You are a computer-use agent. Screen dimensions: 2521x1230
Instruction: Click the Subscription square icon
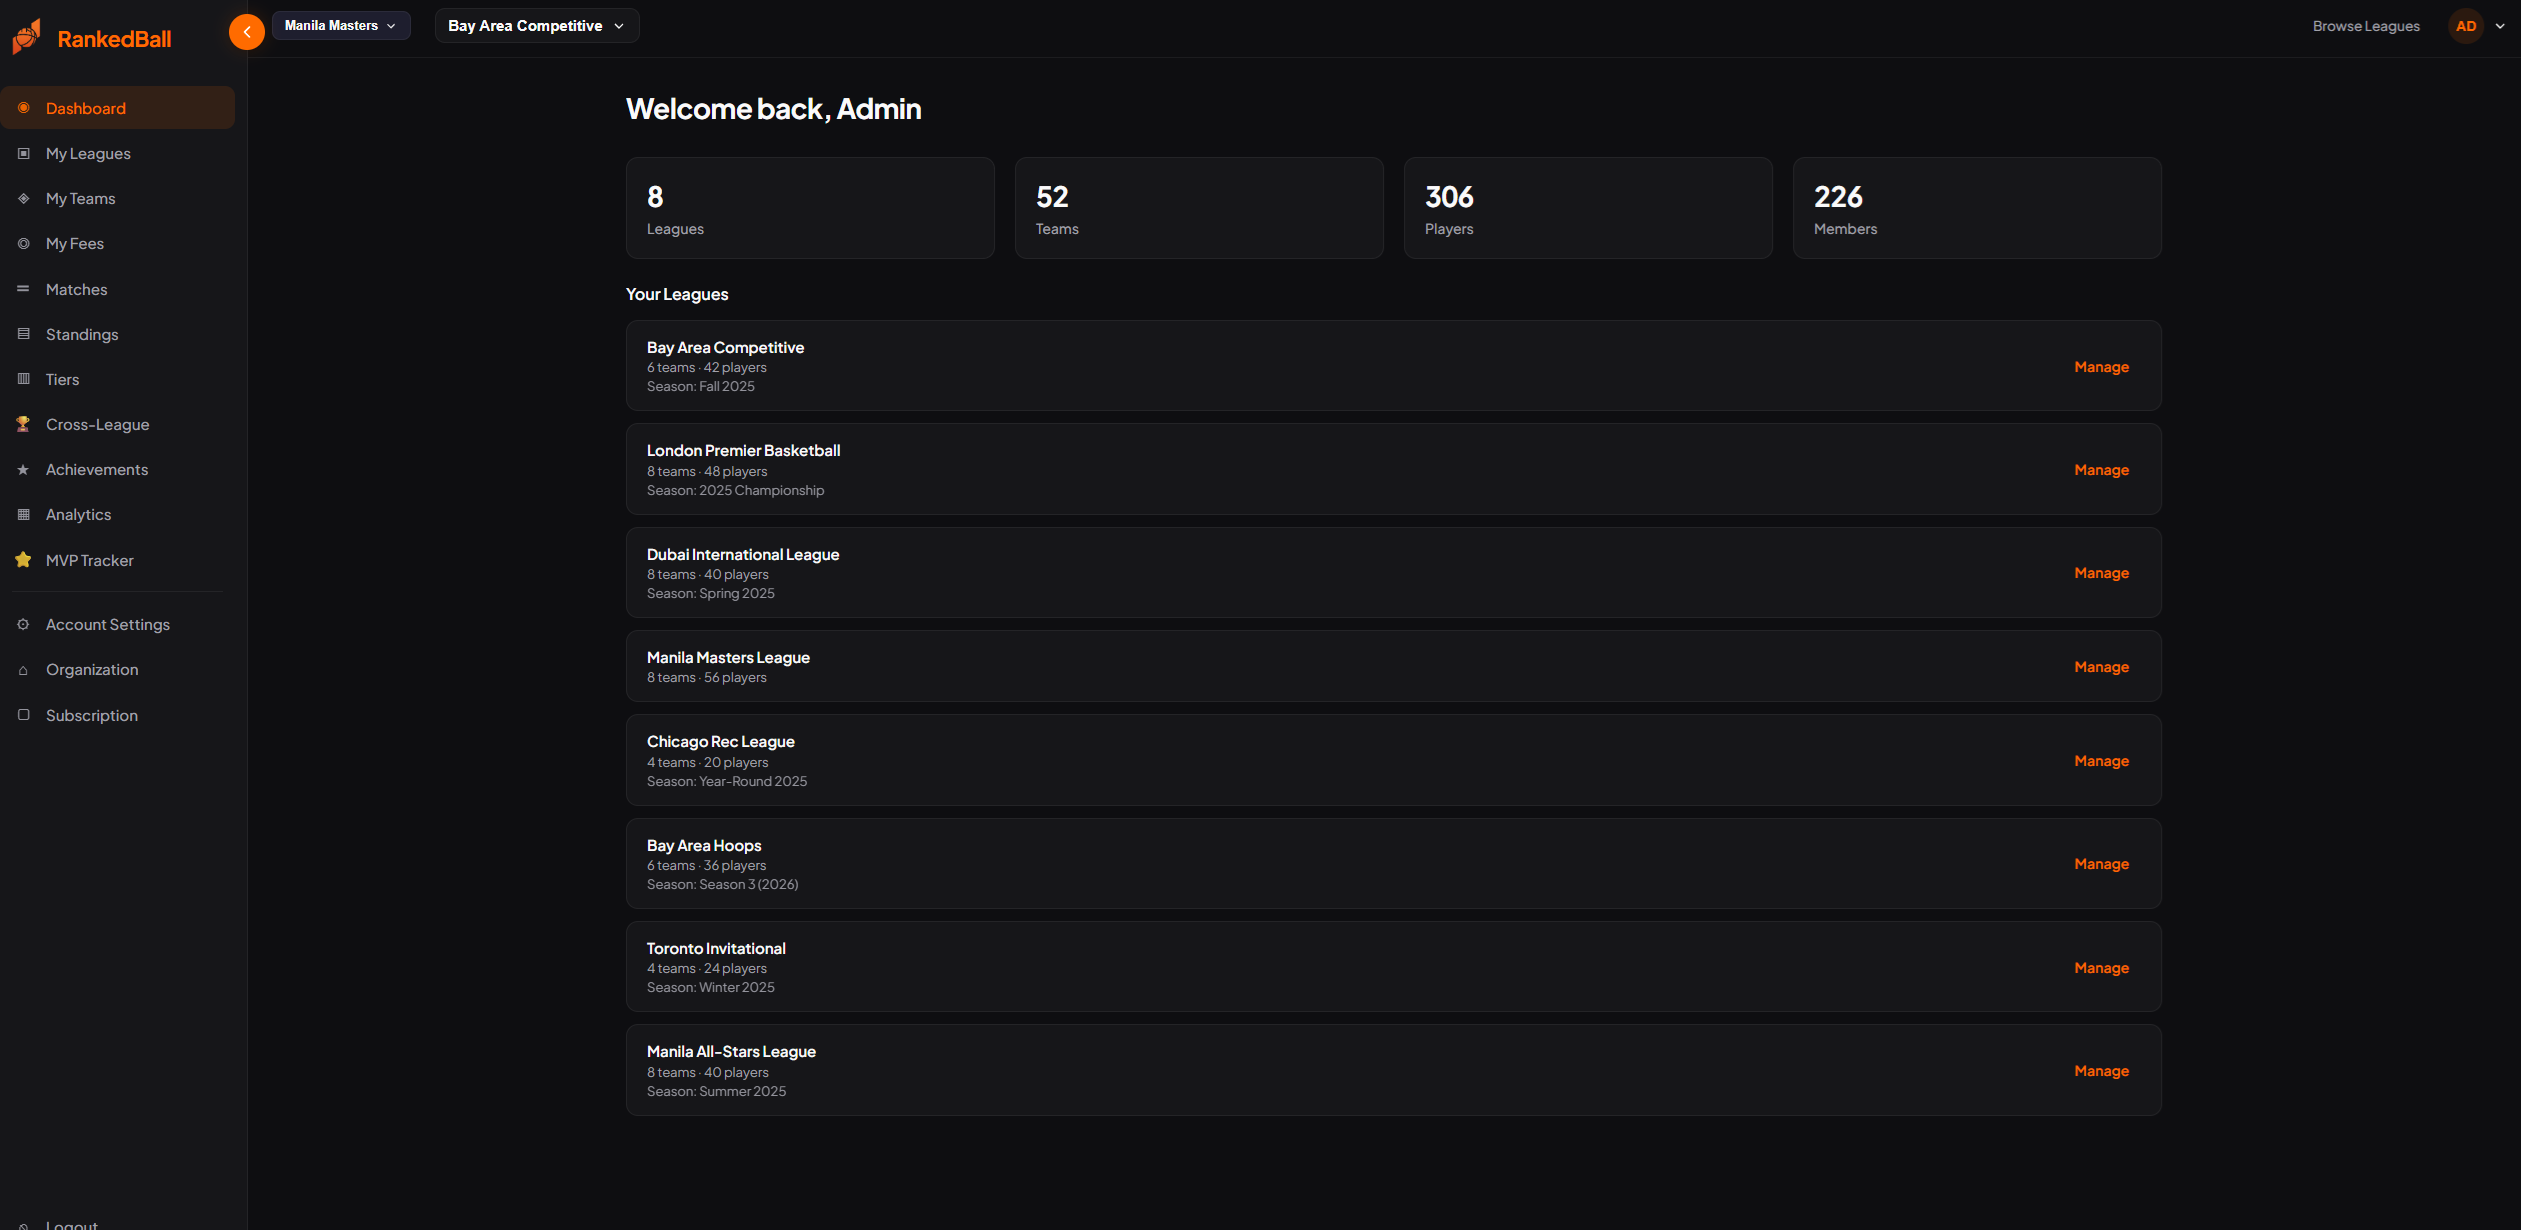point(23,715)
